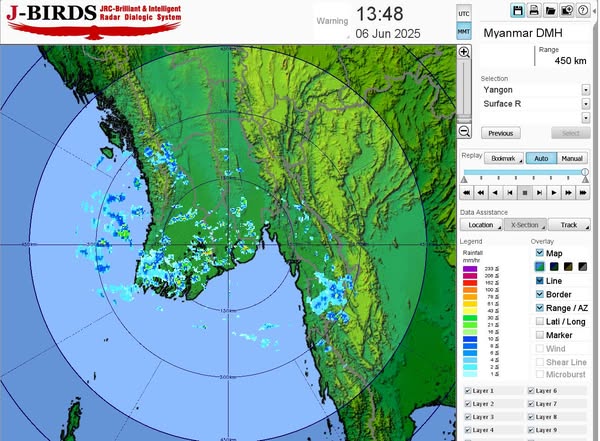The height and width of the screenshot is (441, 600).
Task: Open the help question mark icon
Action: tap(583, 10)
